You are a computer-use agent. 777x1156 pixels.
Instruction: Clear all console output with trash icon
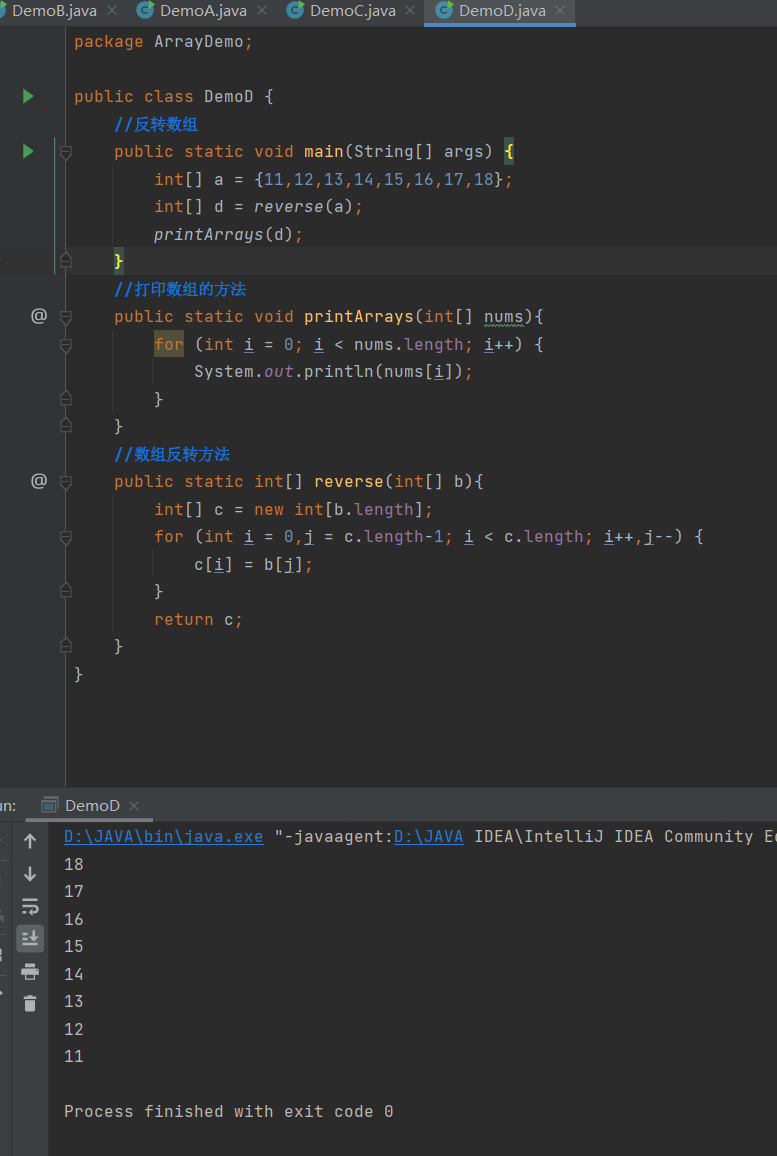pyautogui.click(x=30, y=1003)
